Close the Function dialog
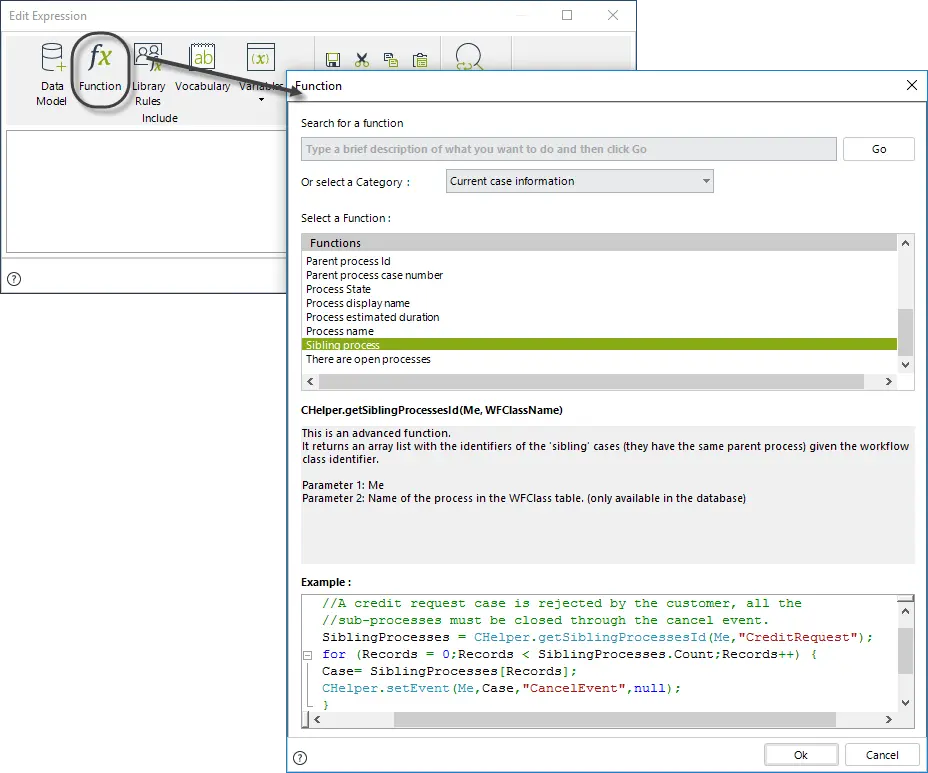Image resolution: width=928 pixels, height=773 pixels. tap(911, 85)
